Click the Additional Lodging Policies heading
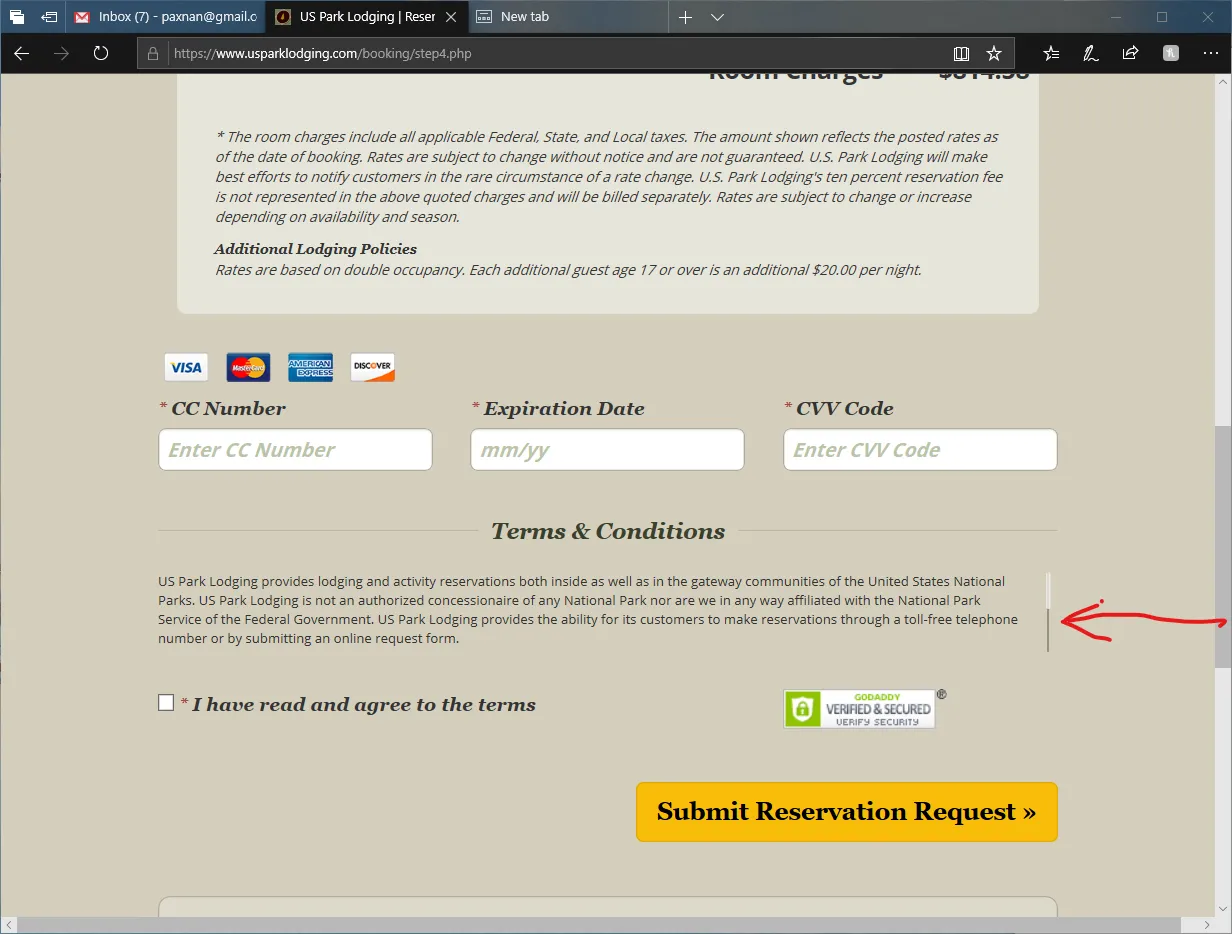 pos(315,249)
